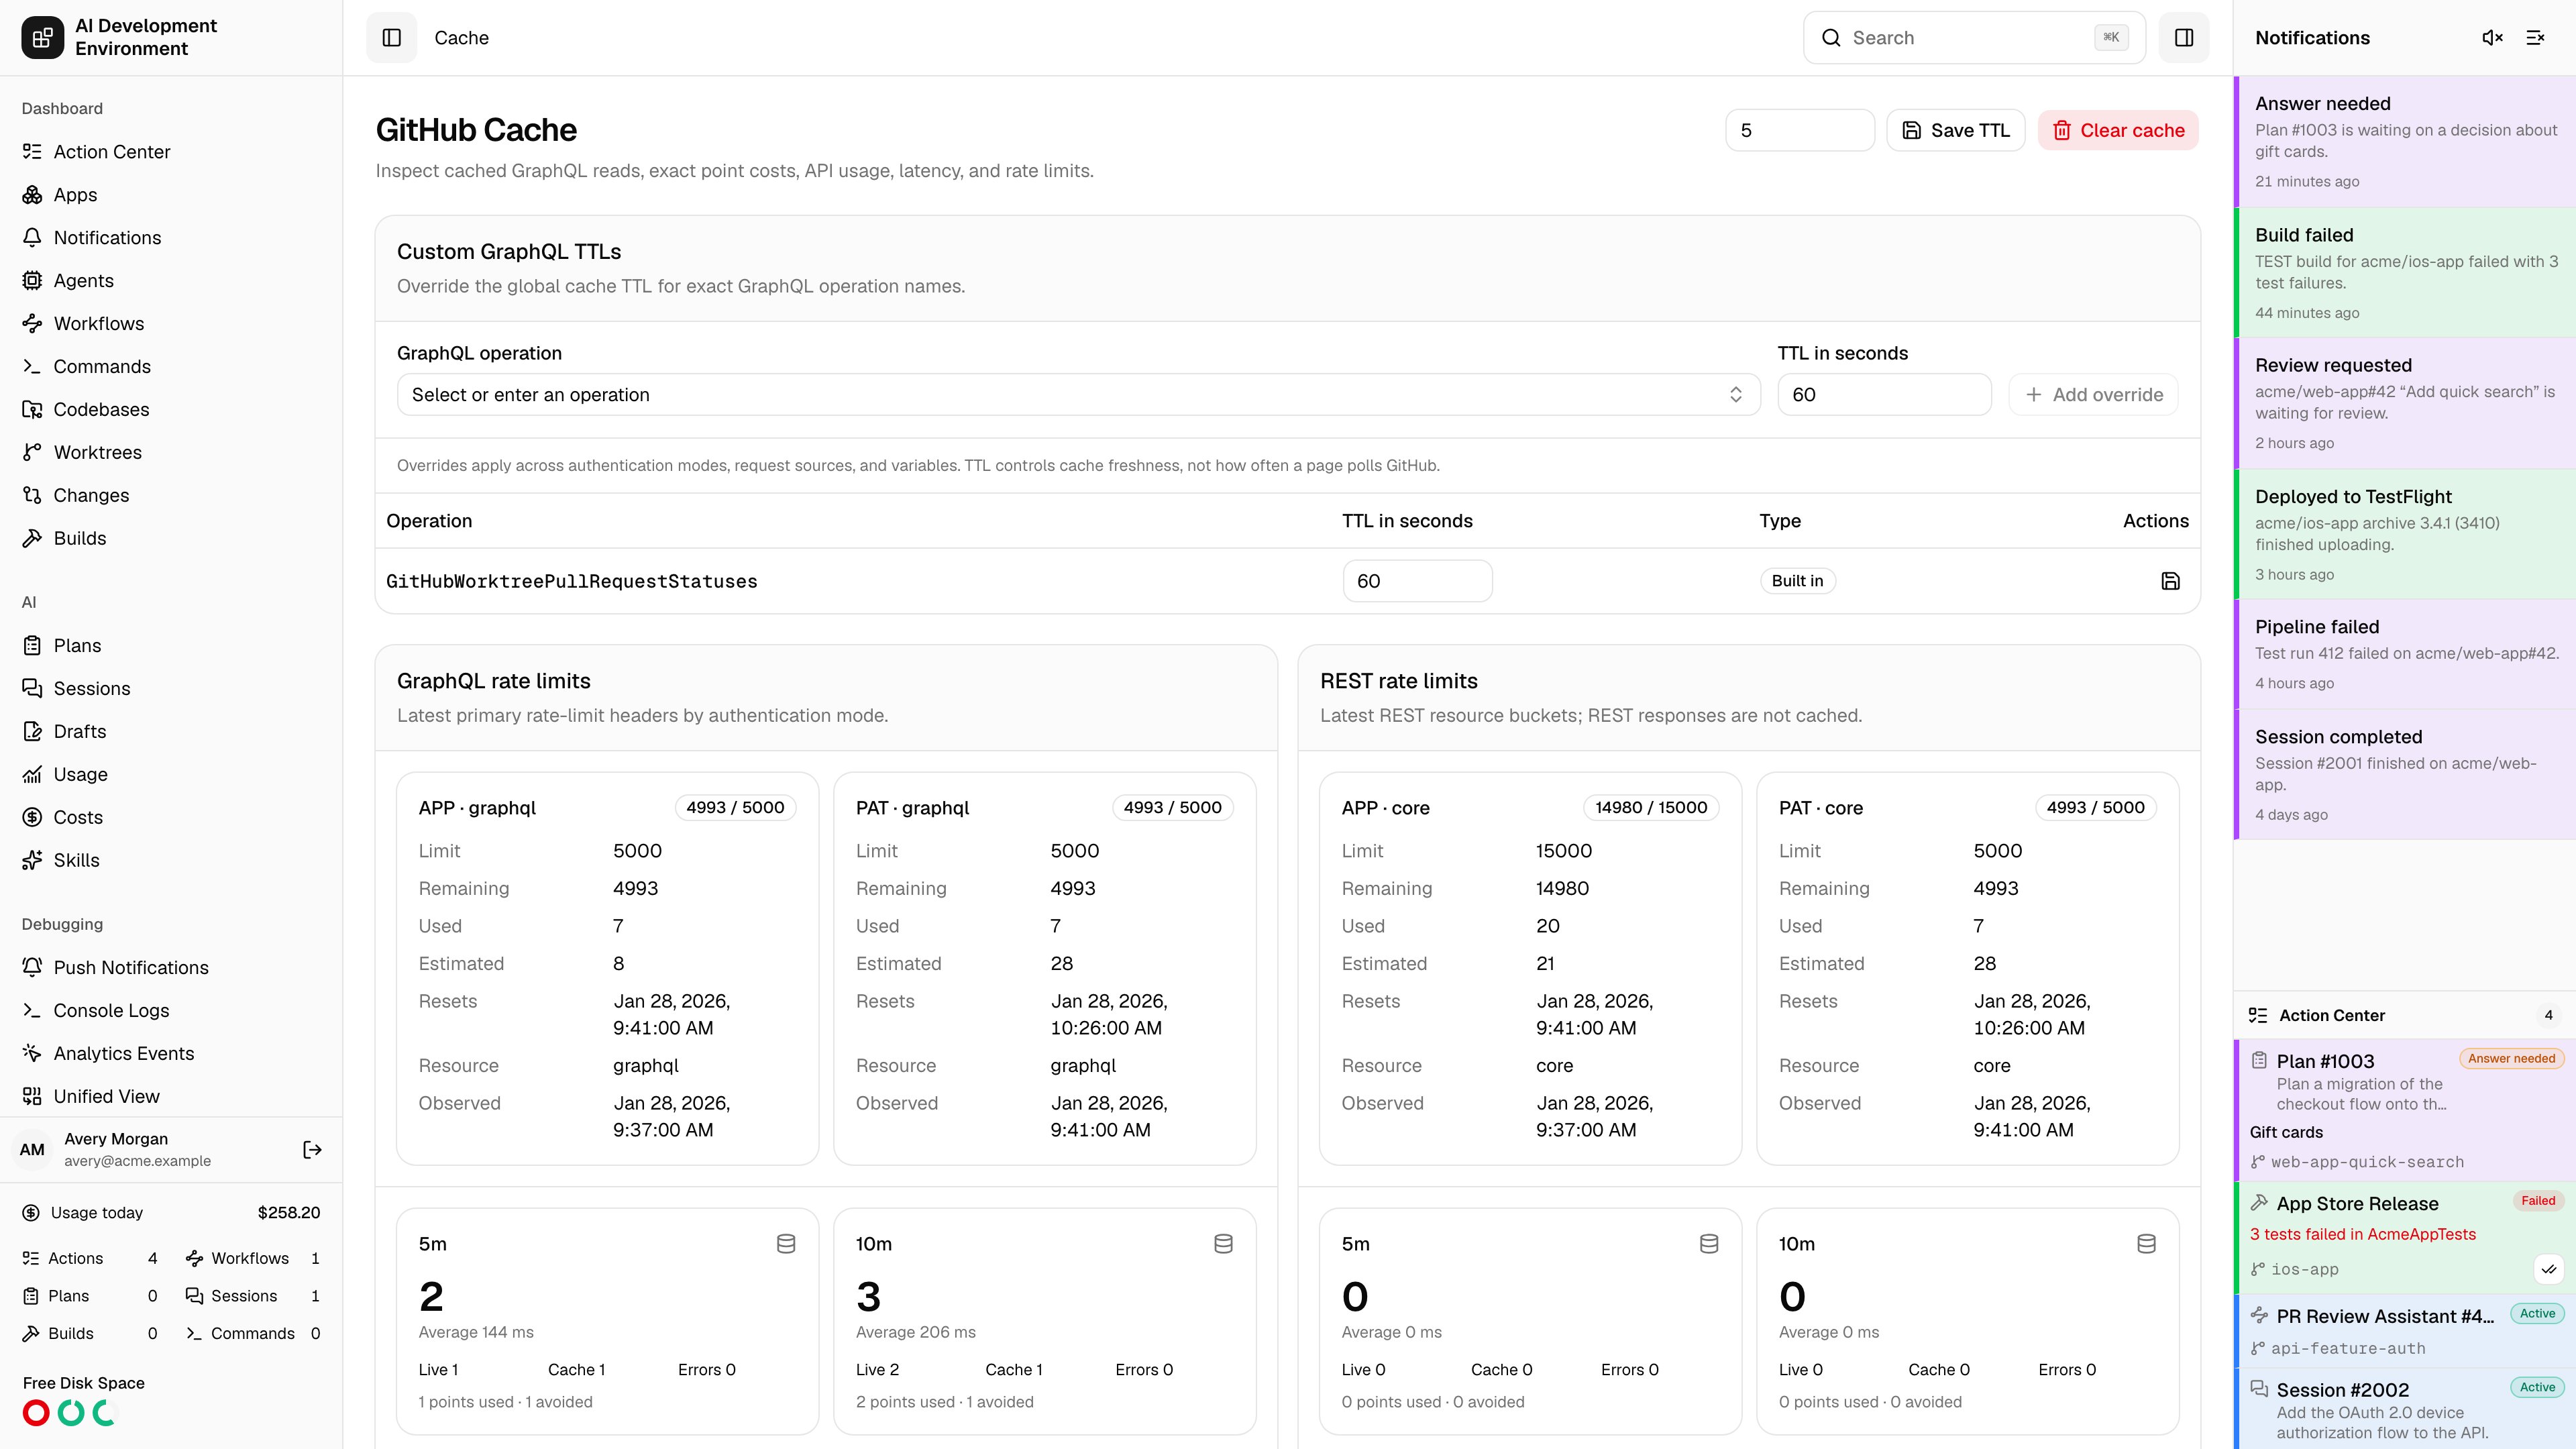Open Unified View
The image size is (2576, 1449).
tap(171, 1097)
